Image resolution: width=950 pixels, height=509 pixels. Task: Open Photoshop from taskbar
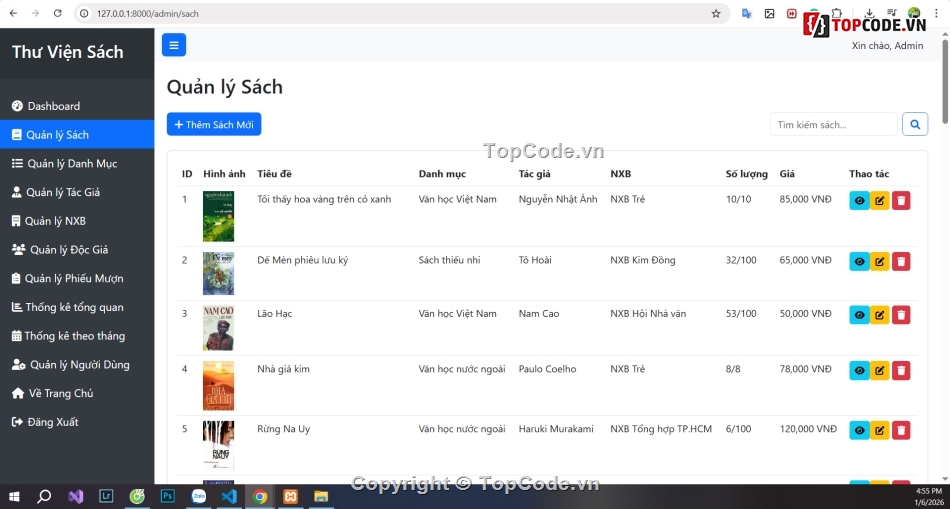pyautogui.click(x=168, y=497)
